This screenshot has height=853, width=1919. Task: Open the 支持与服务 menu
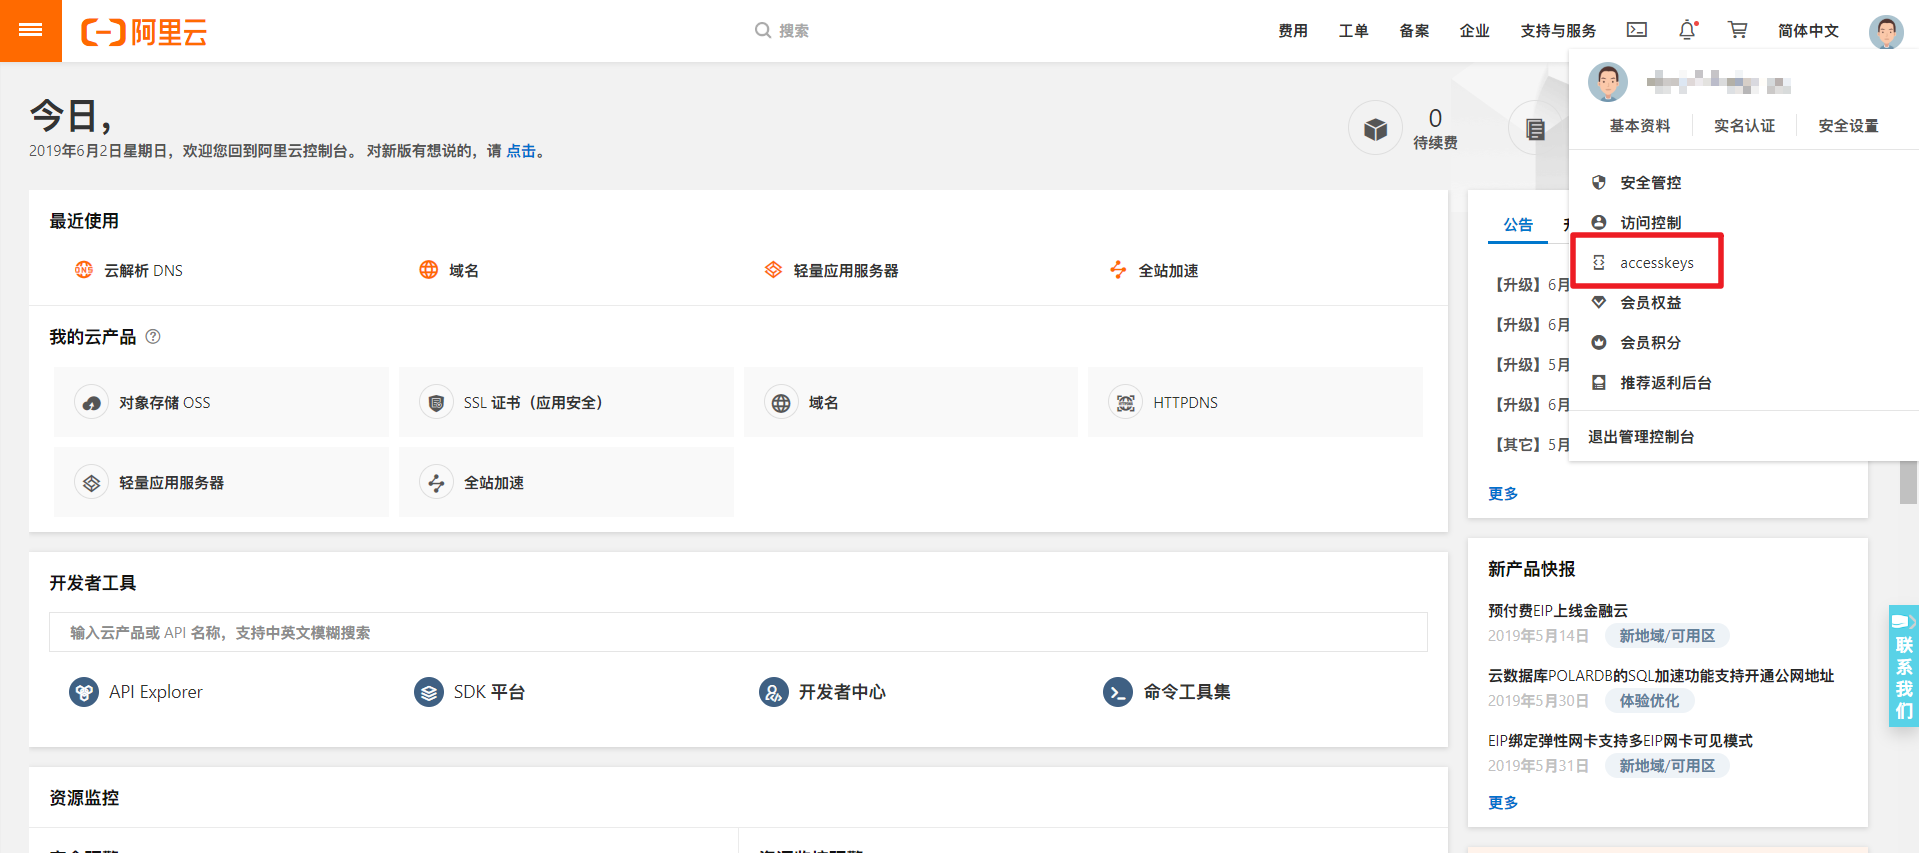coord(1558,31)
